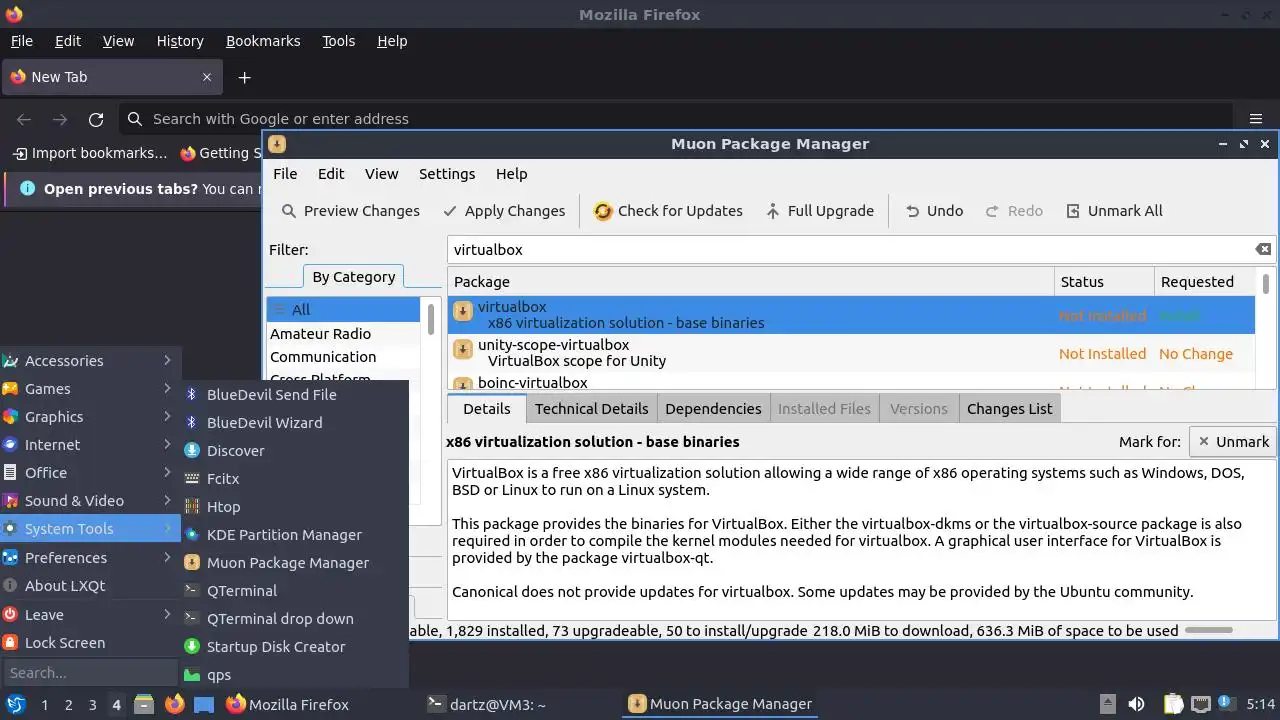Click Apply Changes in Muon toolbar
The image size is (1280, 720).
(x=504, y=211)
